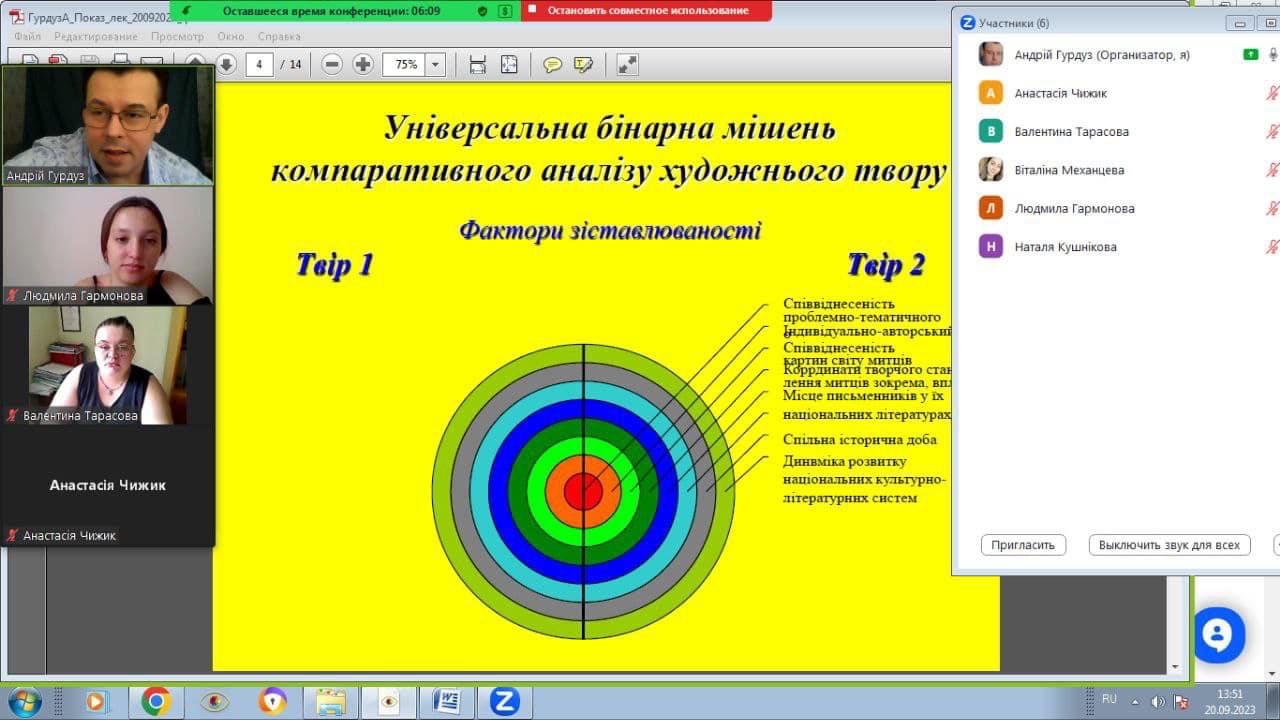Click the zoom out minus button
This screenshot has height=720, width=1280.
[x=332, y=65]
